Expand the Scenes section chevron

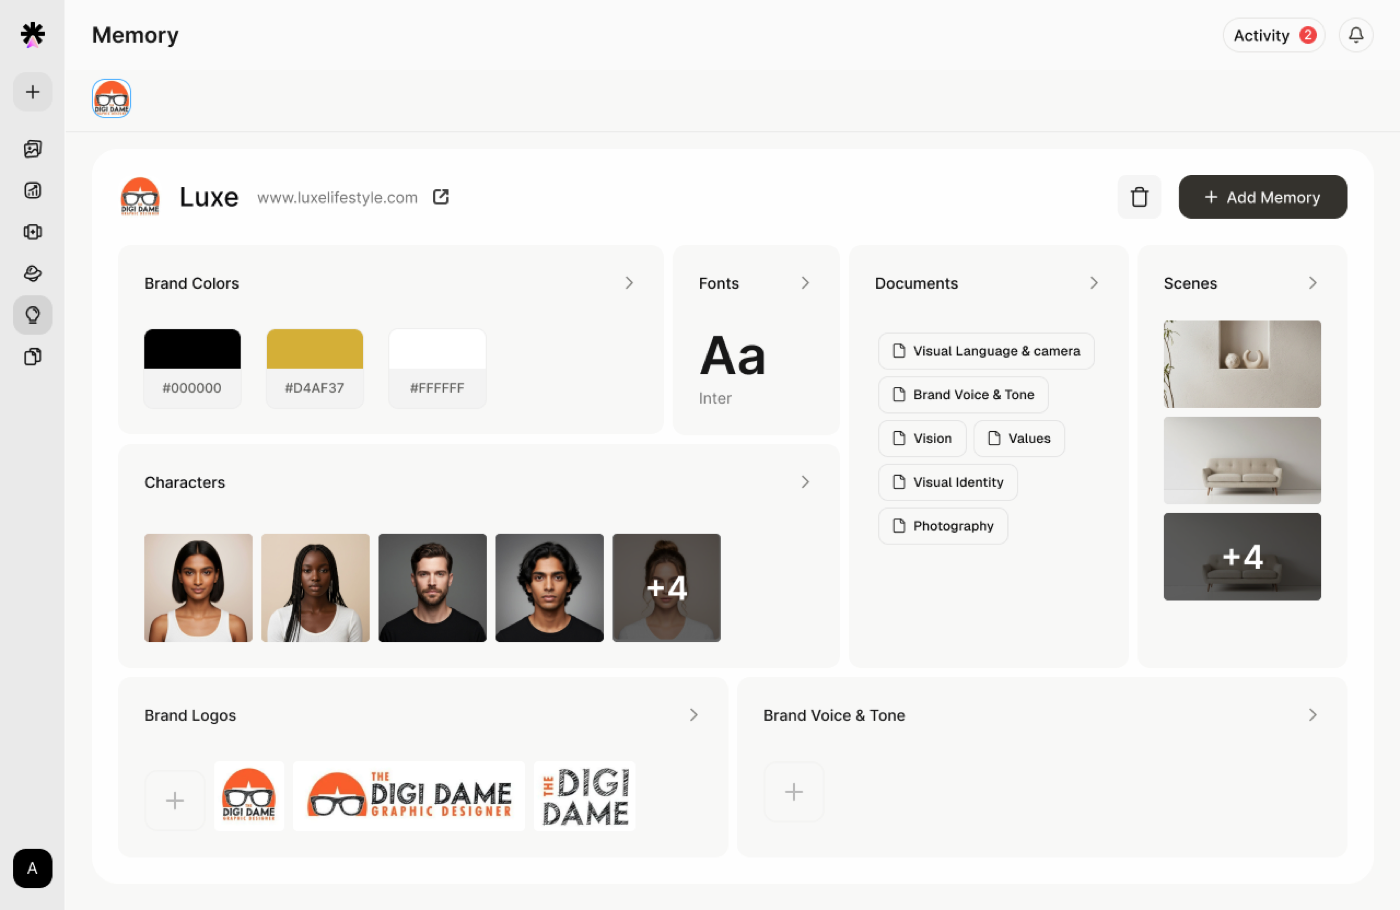coord(1313,283)
